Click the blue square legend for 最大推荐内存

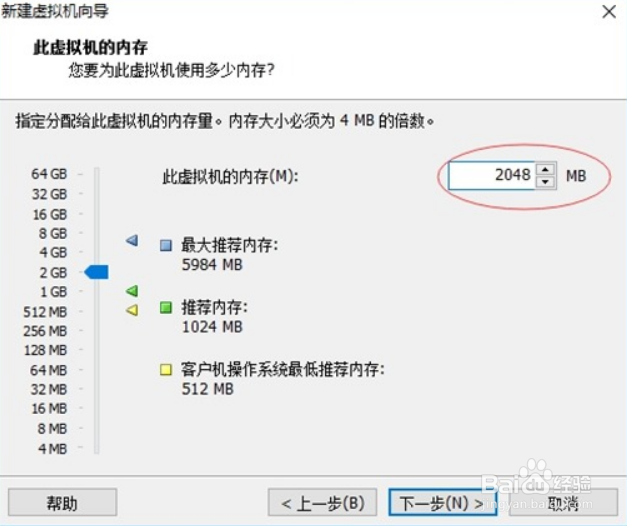coord(166,245)
